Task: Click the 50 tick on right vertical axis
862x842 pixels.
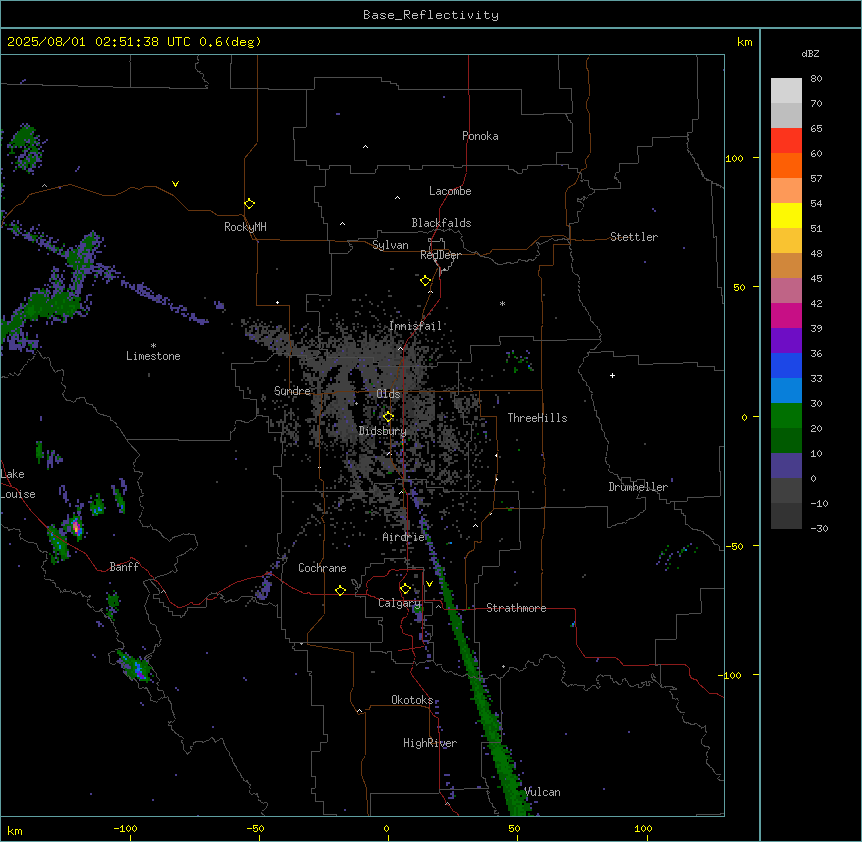Action: click(x=739, y=287)
